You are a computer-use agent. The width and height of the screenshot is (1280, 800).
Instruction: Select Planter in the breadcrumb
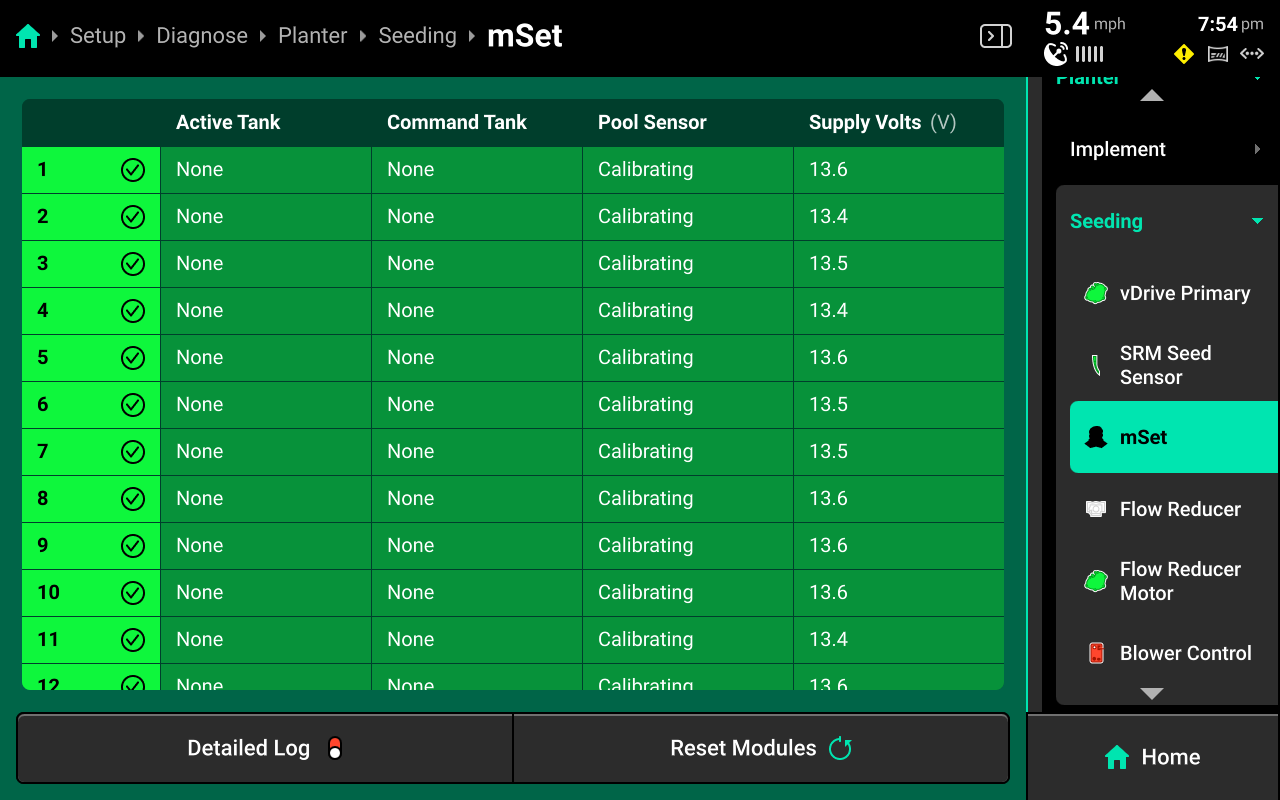click(312, 35)
